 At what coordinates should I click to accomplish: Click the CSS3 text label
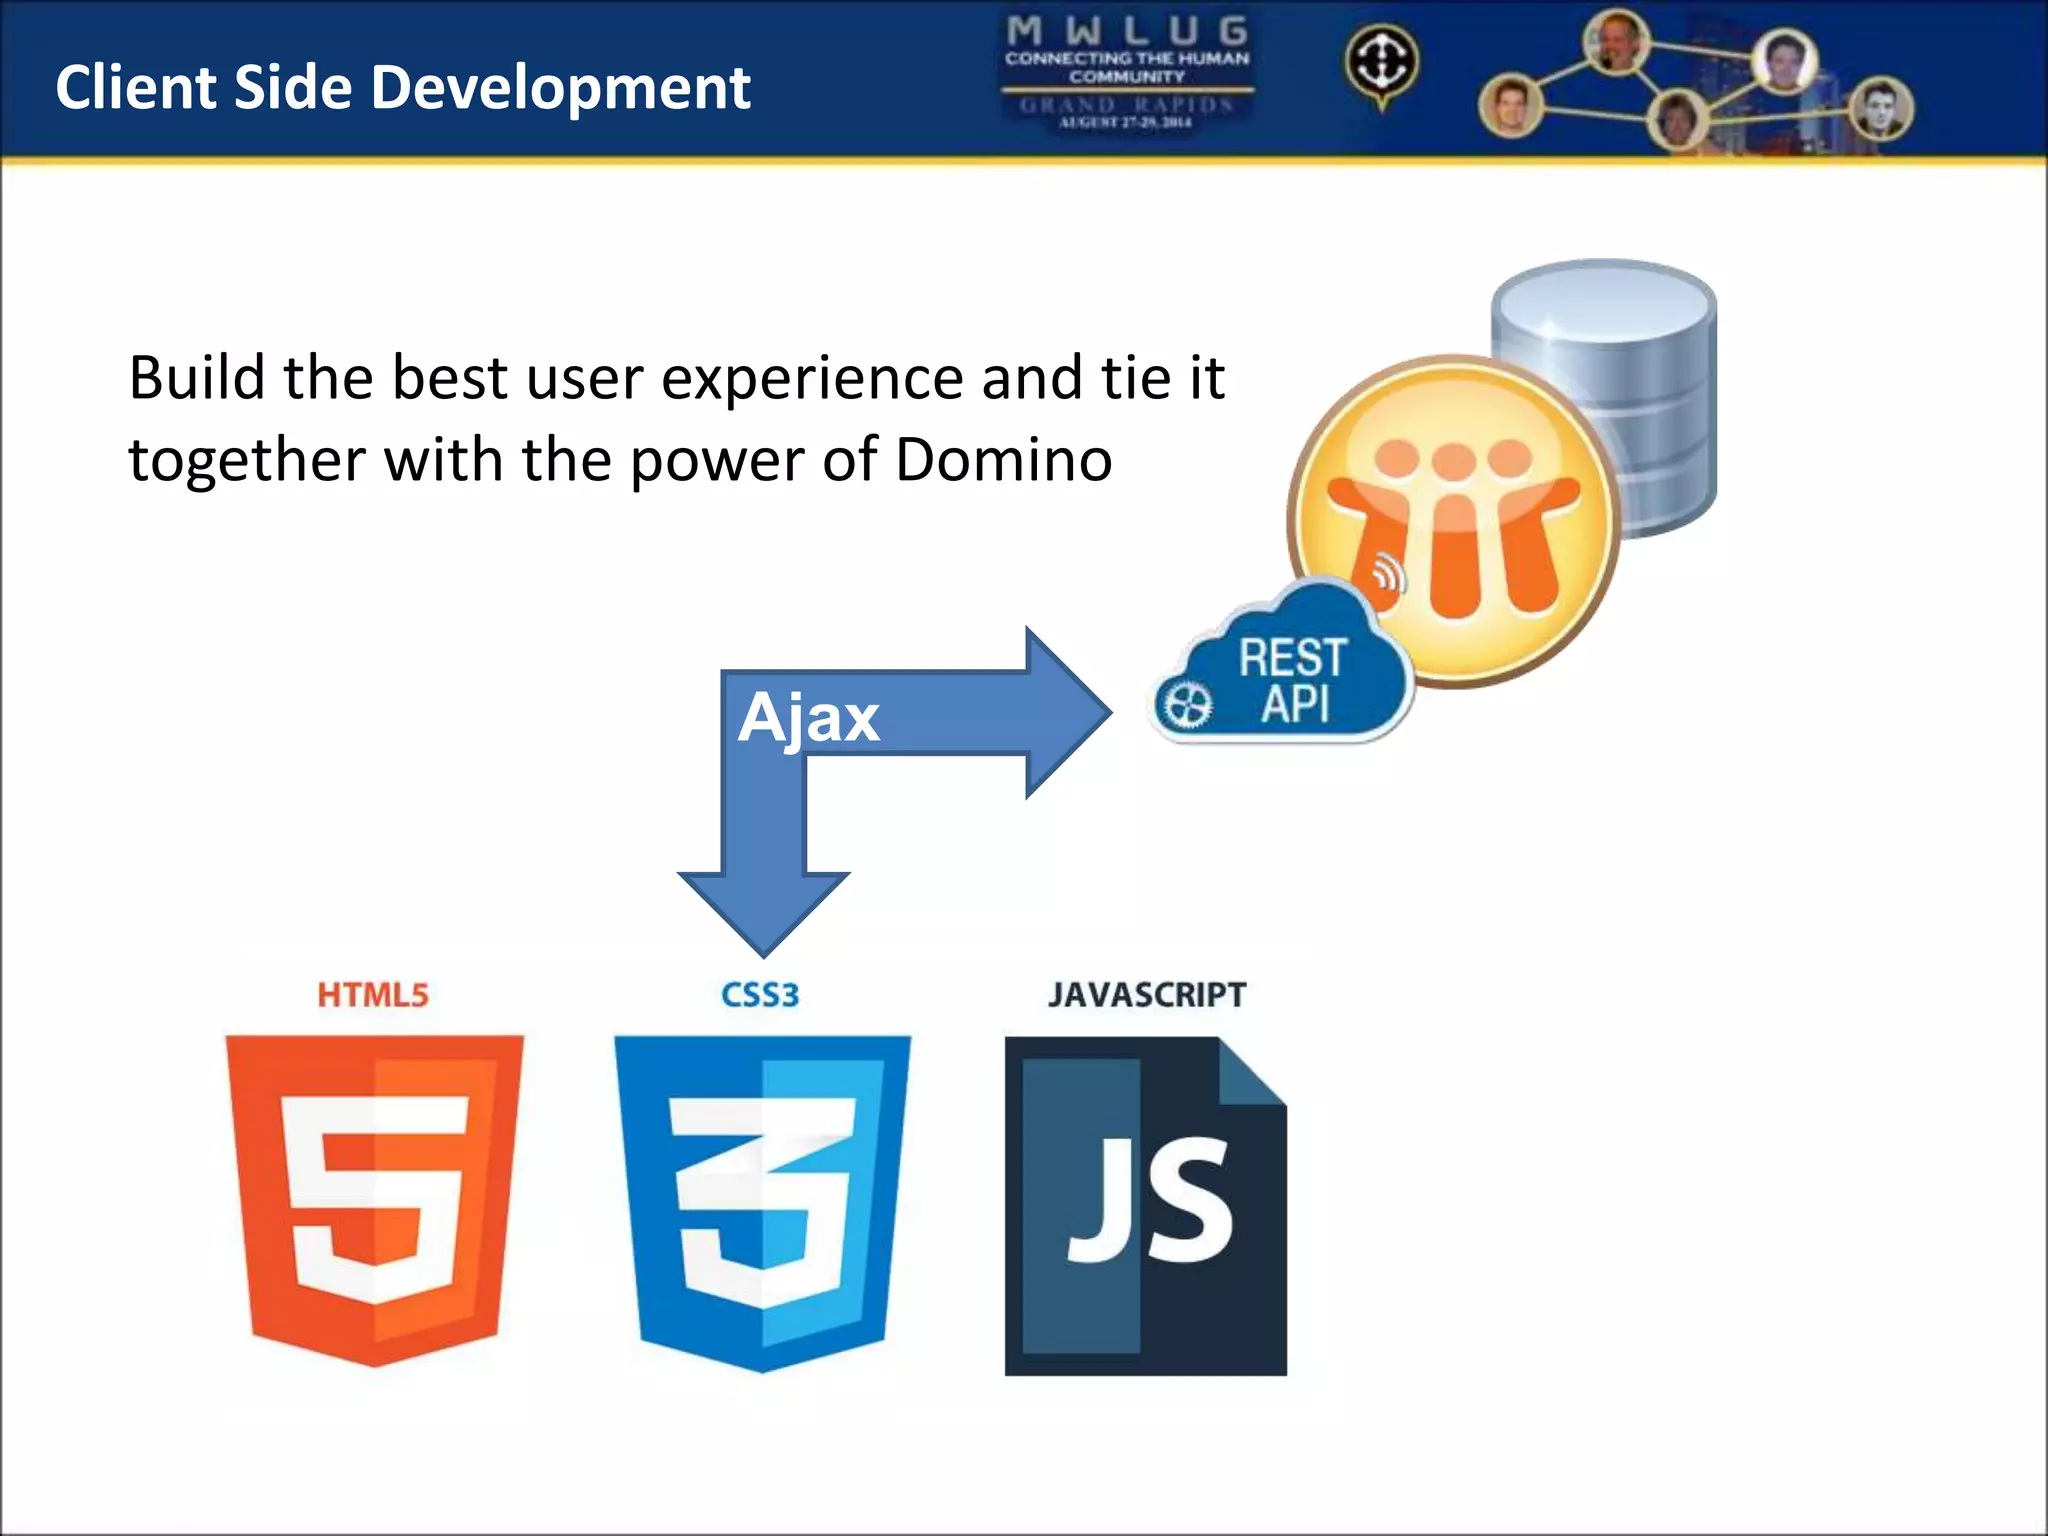point(760,995)
